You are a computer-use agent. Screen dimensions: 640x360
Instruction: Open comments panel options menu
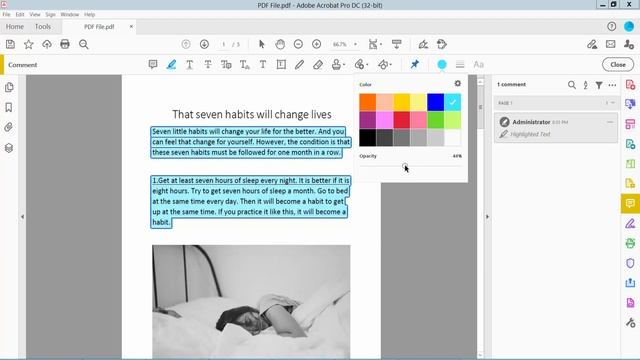(612, 85)
